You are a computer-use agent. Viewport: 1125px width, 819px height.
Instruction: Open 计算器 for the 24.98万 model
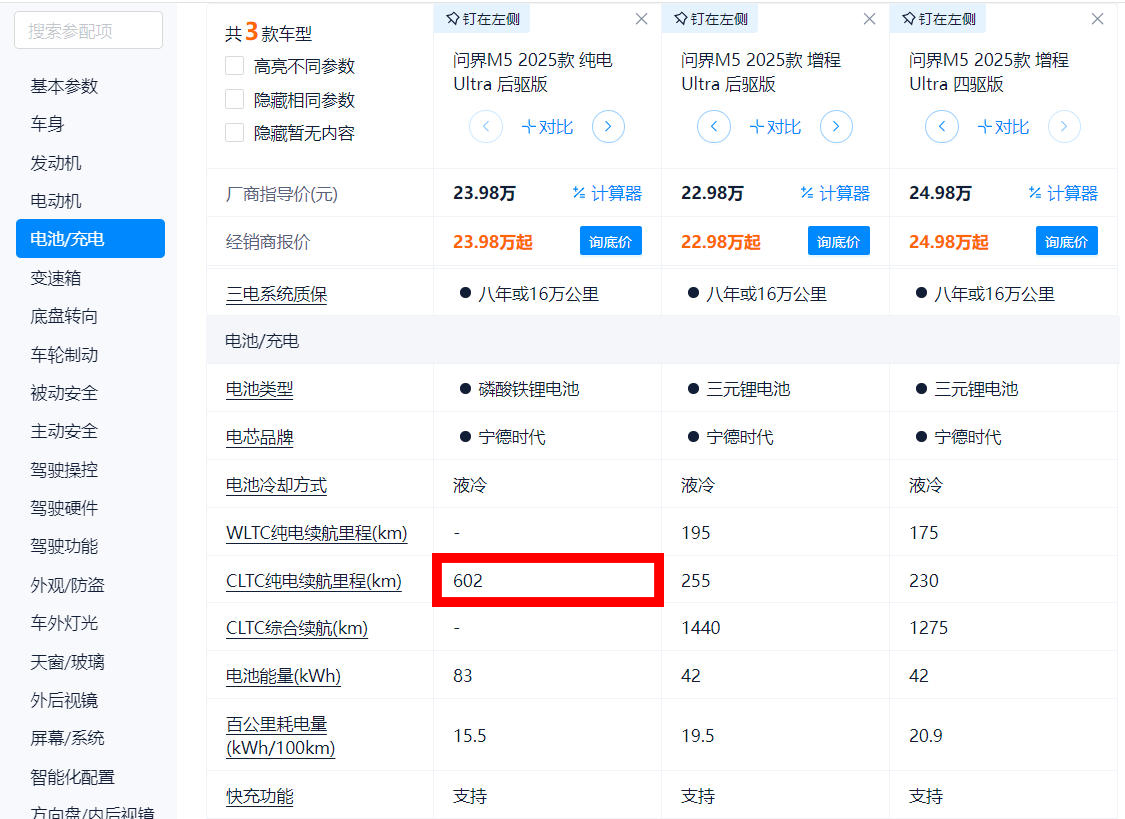(x=1063, y=194)
